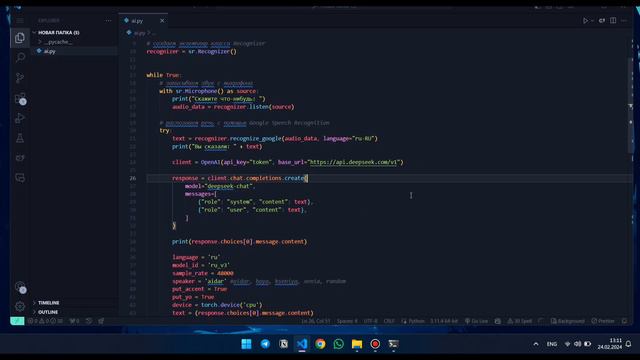Expand the __pycache__ folder
640x360 pixels.
coord(58,42)
